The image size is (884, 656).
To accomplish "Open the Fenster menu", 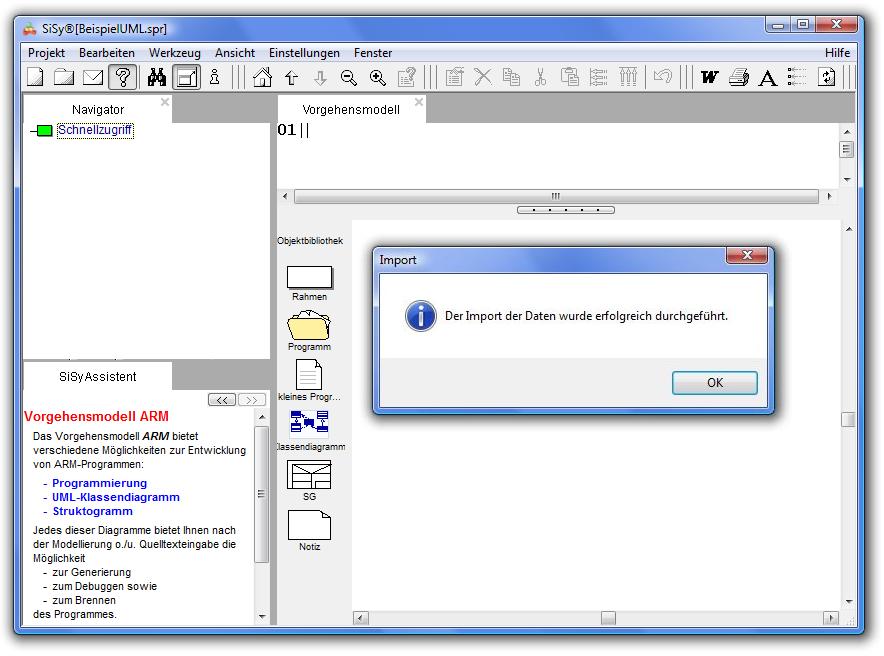I will pyautogui.click(x=373, y=53).
